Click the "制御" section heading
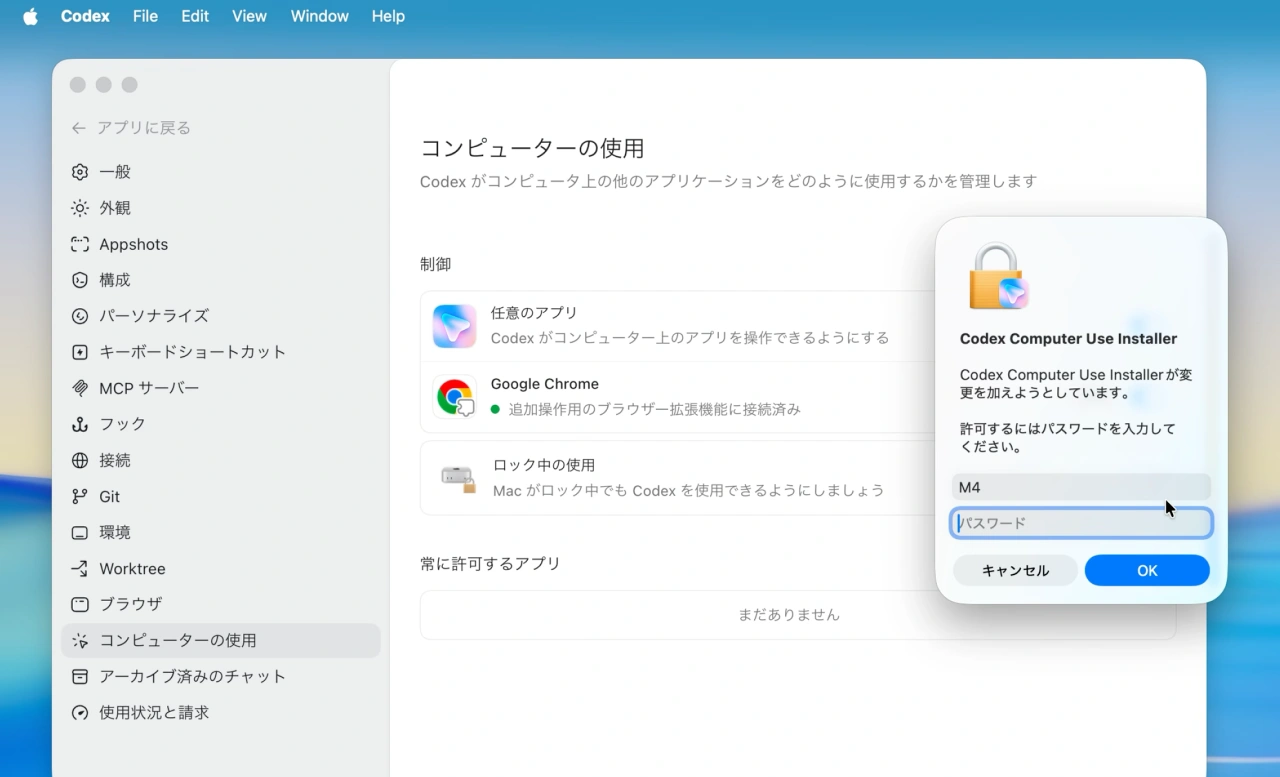The height and width of the screenshot is (777, 1280). tap(436, 264)
